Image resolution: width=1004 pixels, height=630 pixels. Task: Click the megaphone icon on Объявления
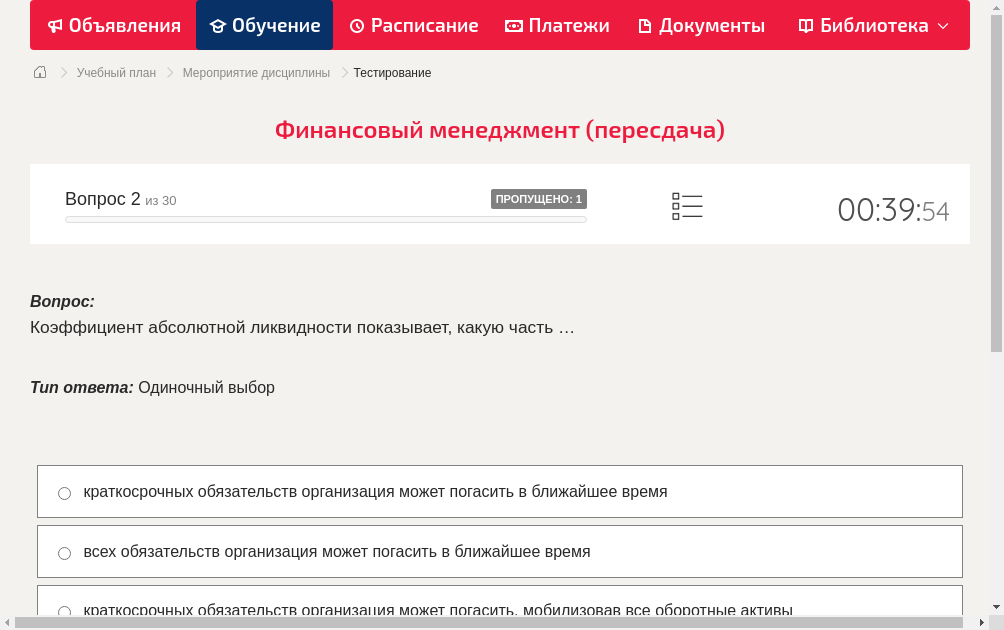[55, 25]
